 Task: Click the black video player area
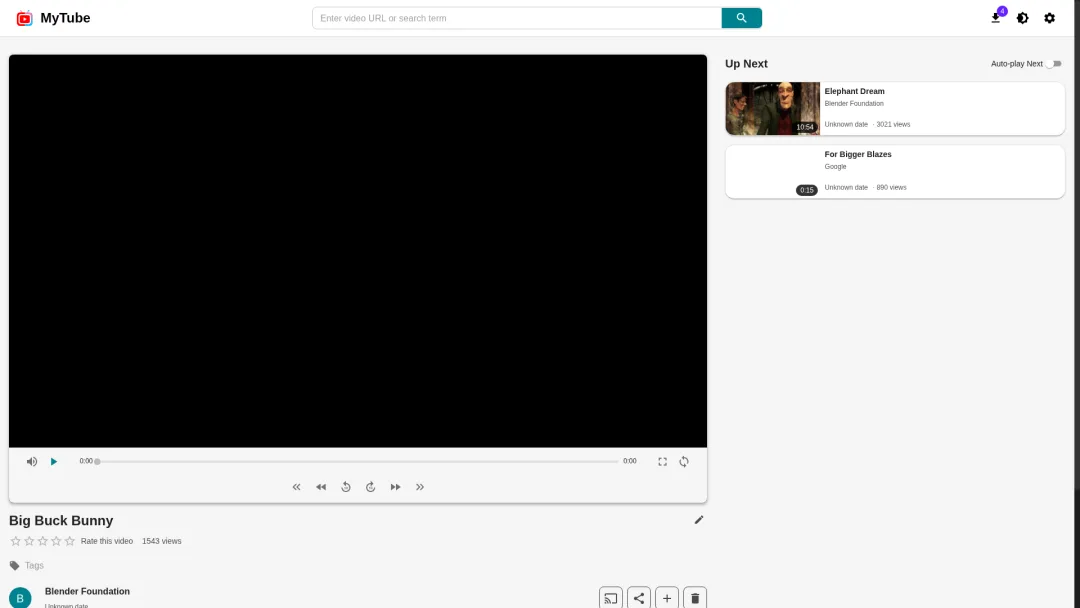pyautogui.click(x=357, y=251)
